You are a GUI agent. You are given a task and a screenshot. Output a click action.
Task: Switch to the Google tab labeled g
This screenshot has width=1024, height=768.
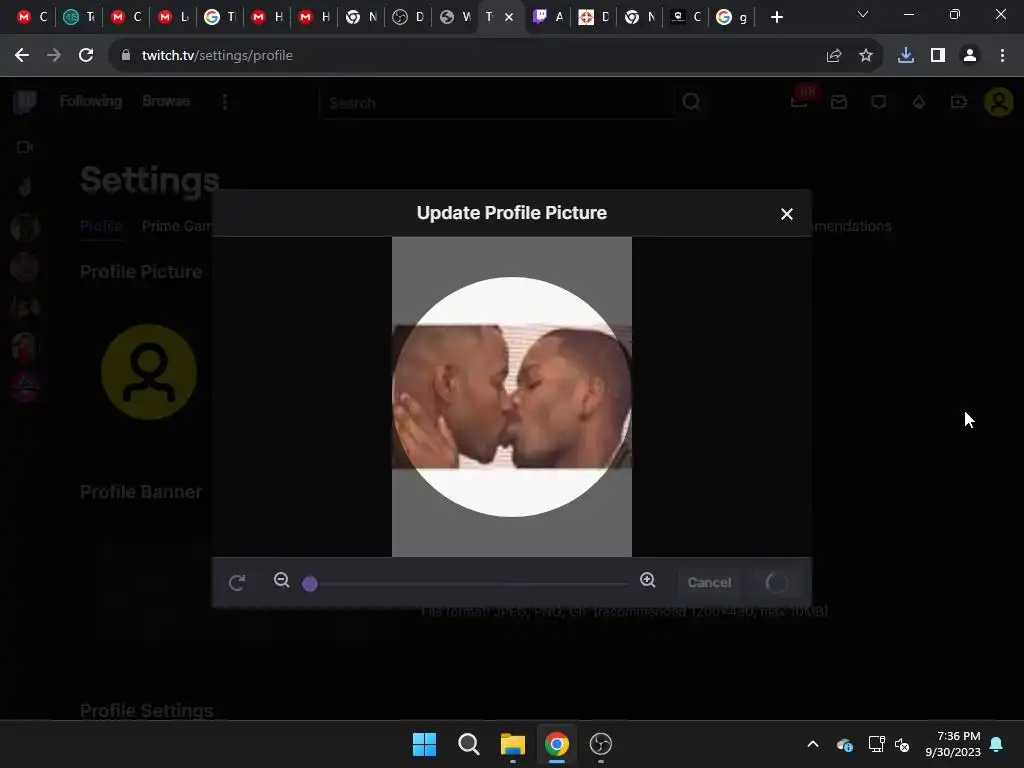click(731, 17)
